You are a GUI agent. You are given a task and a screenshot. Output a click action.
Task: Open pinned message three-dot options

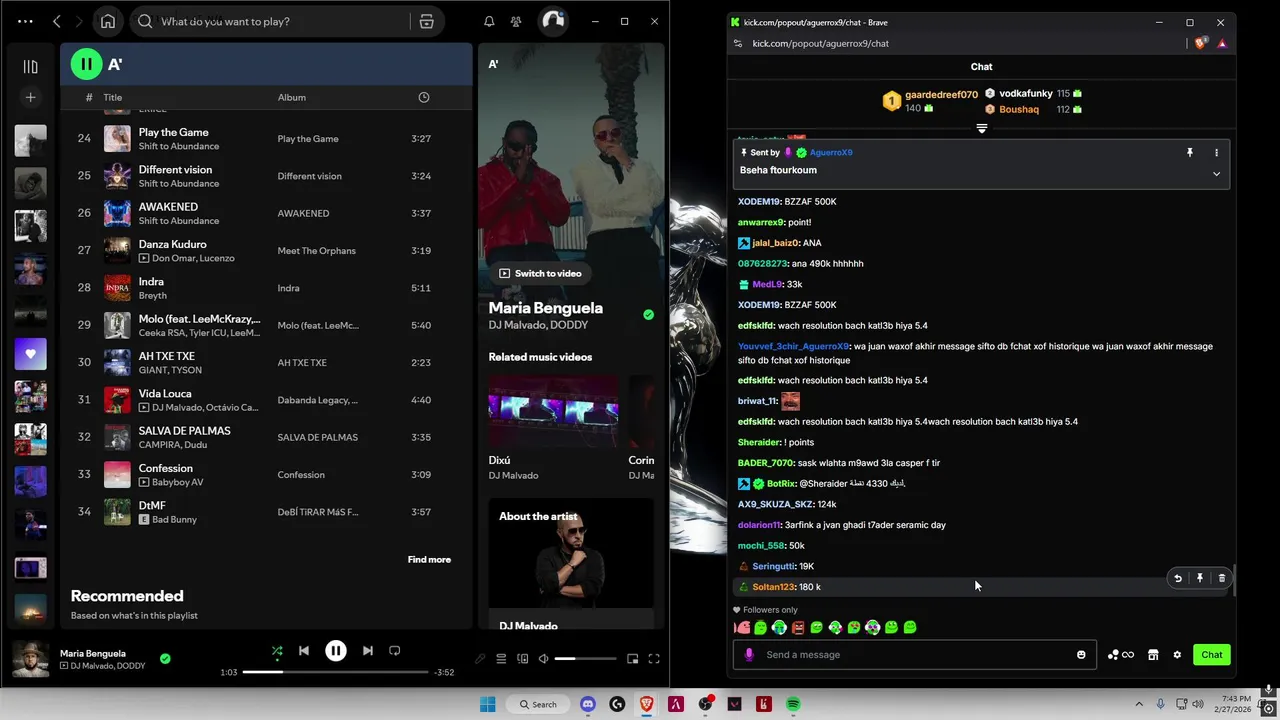(1216, 153)
